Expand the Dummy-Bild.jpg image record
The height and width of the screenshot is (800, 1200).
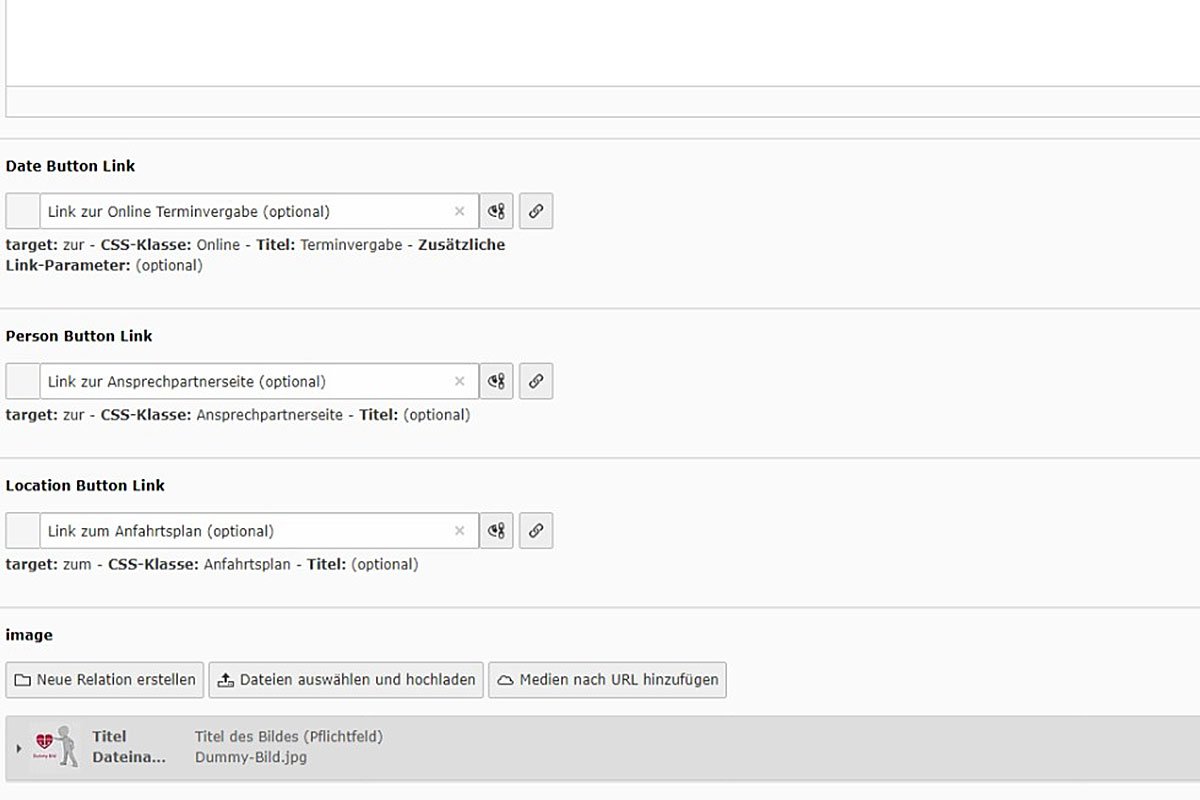18,748
